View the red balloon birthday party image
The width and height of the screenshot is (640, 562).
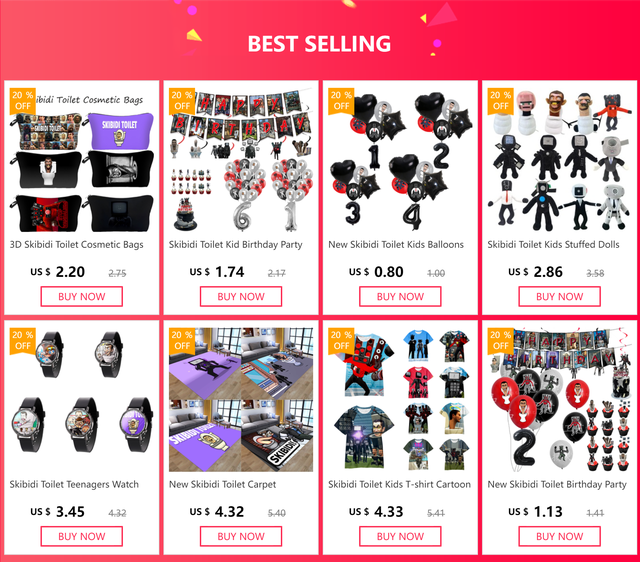560,400
